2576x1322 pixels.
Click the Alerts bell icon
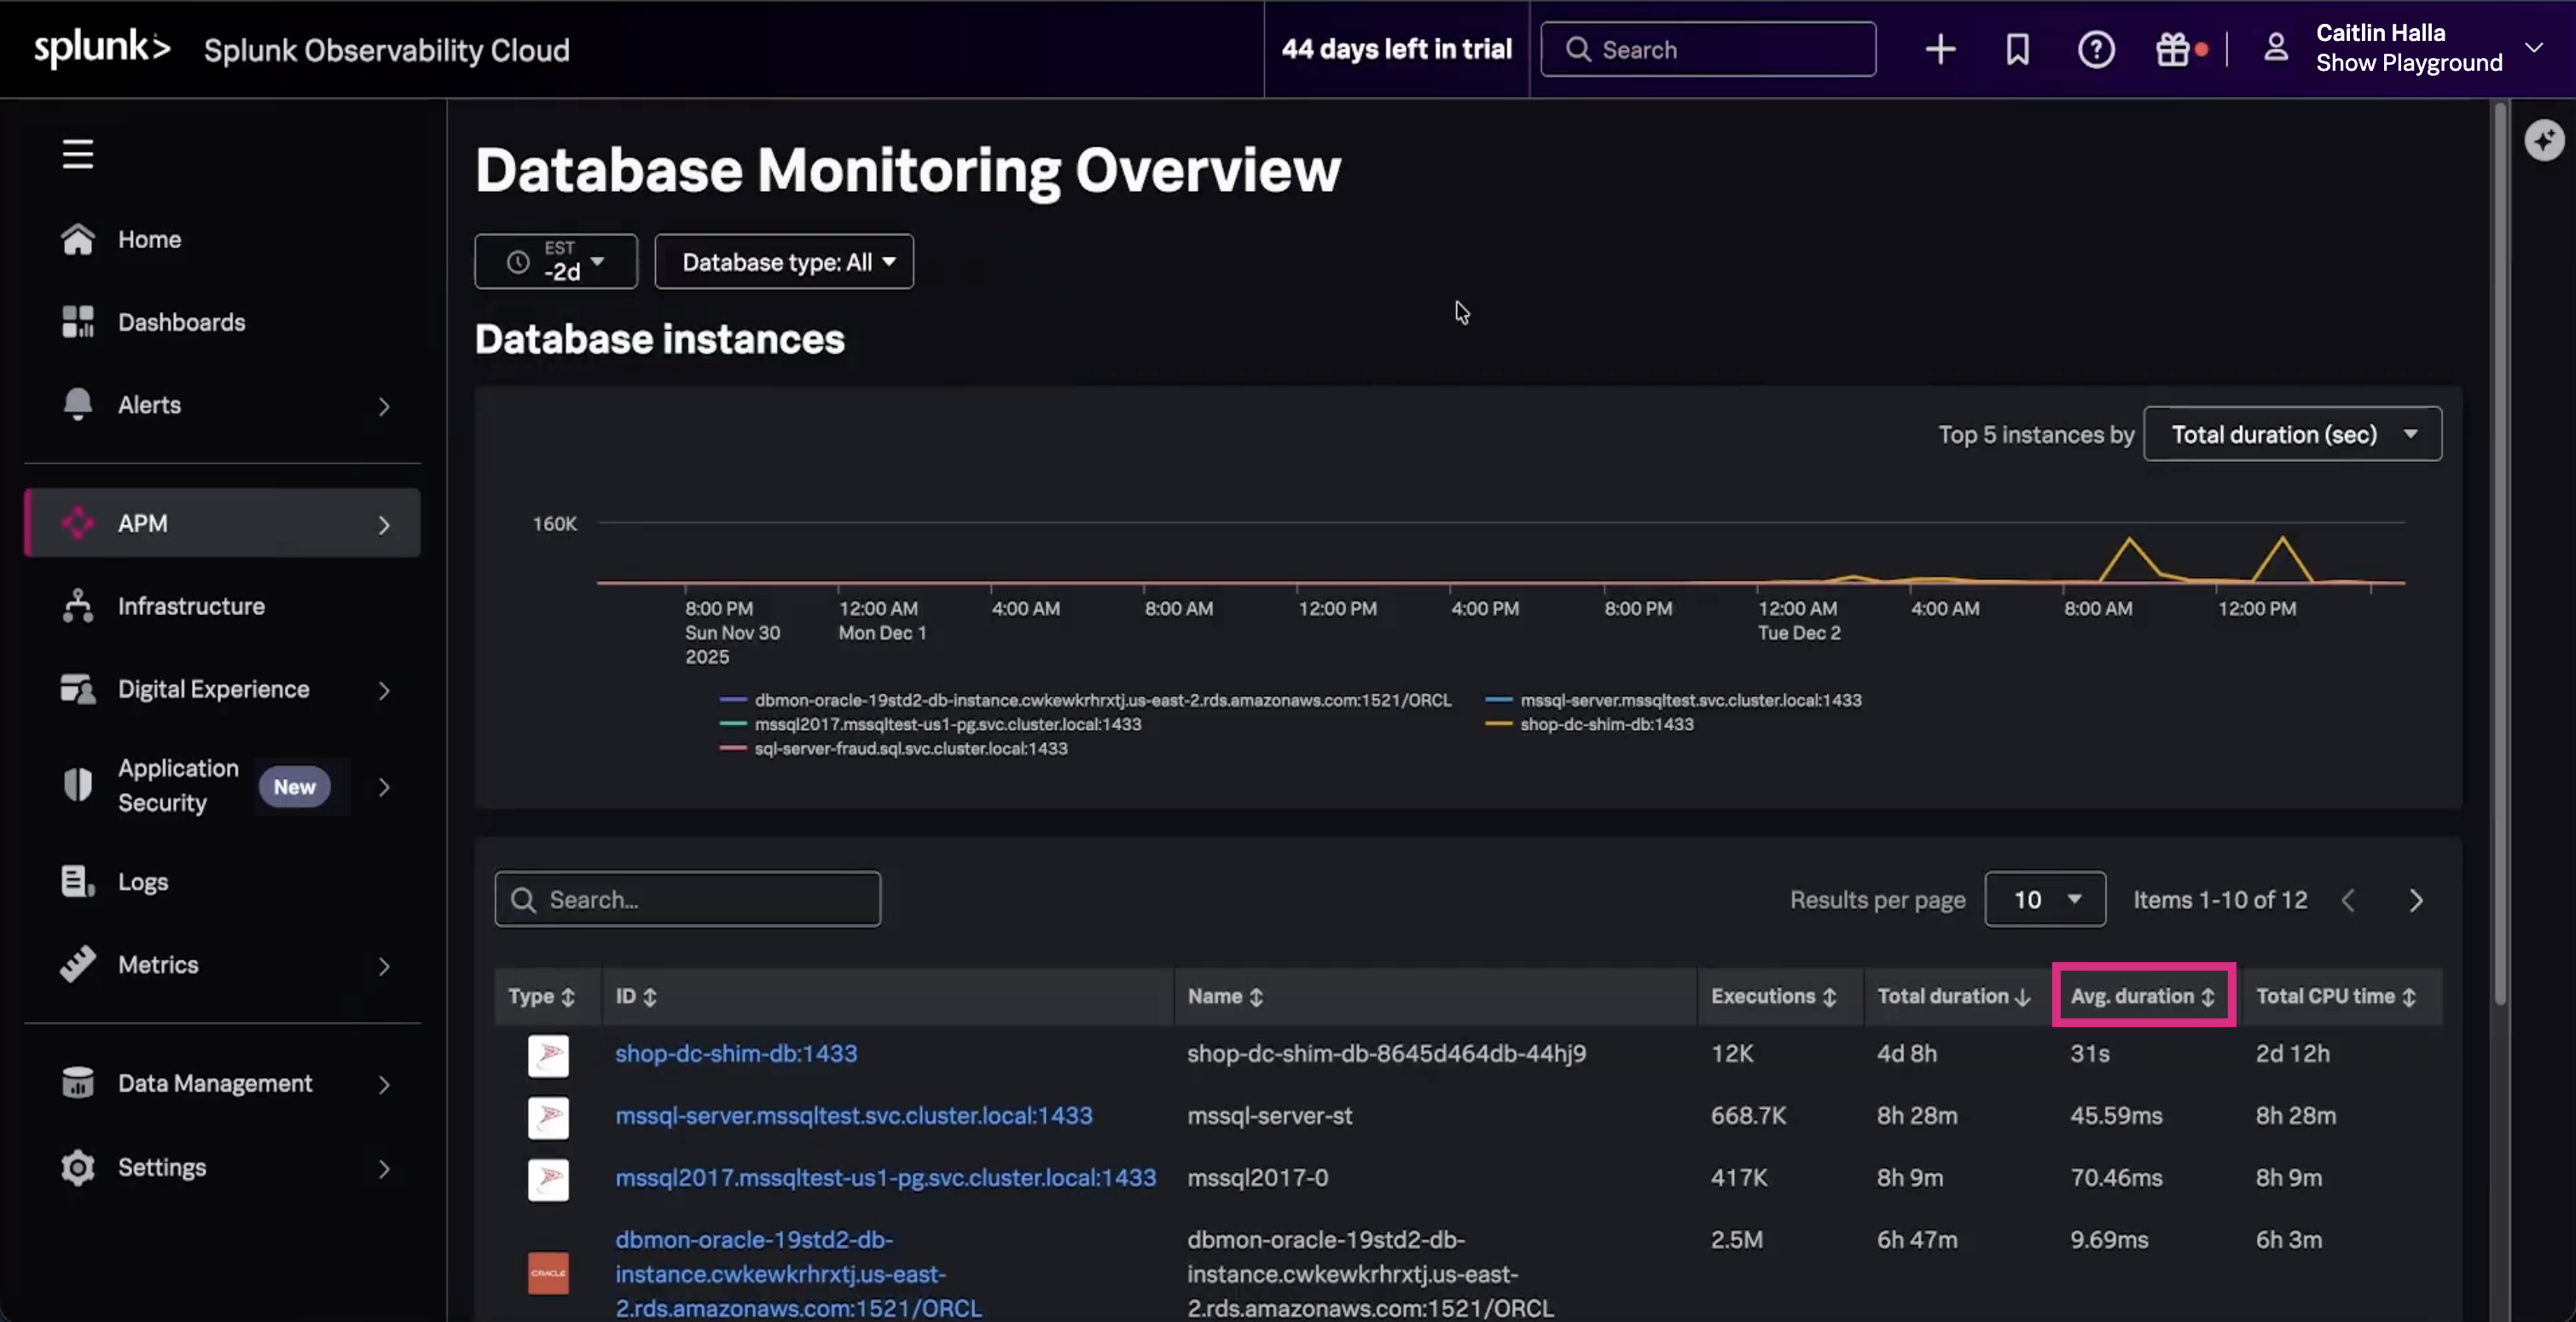pos(78,405)
